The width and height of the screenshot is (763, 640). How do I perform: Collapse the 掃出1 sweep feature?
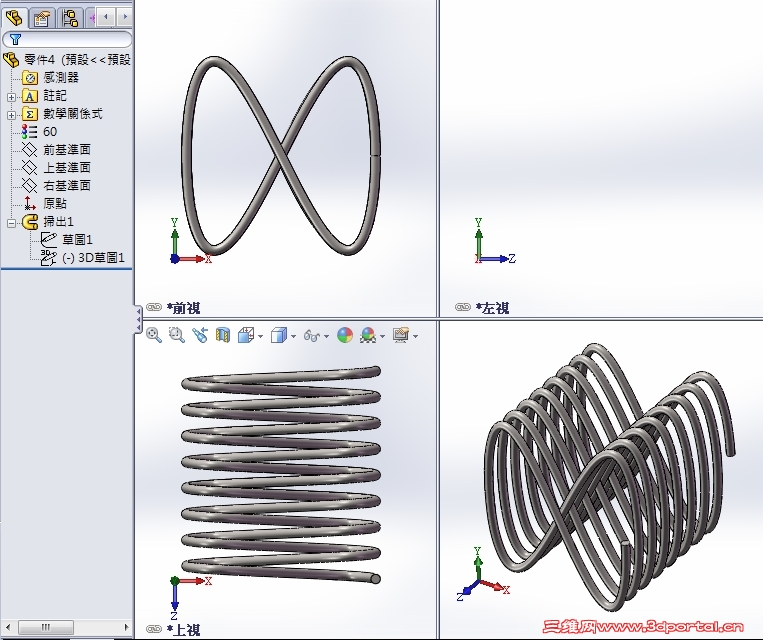point(11,223)
